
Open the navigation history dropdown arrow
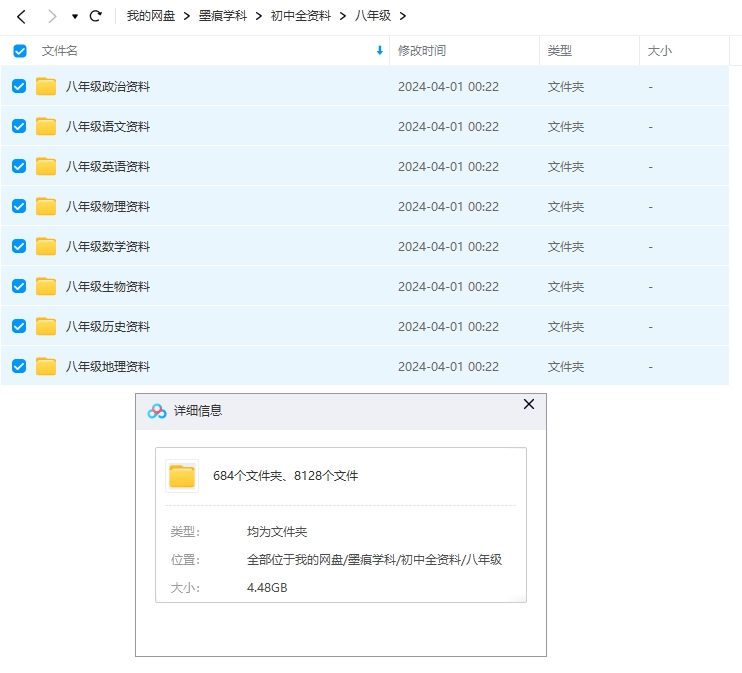pyautogui.click(x=75, y=17)
